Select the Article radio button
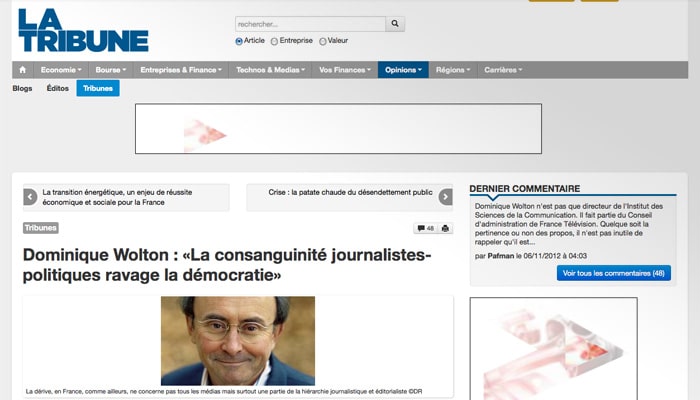This screenshot has width=700, height=400. tap(239, 41)
